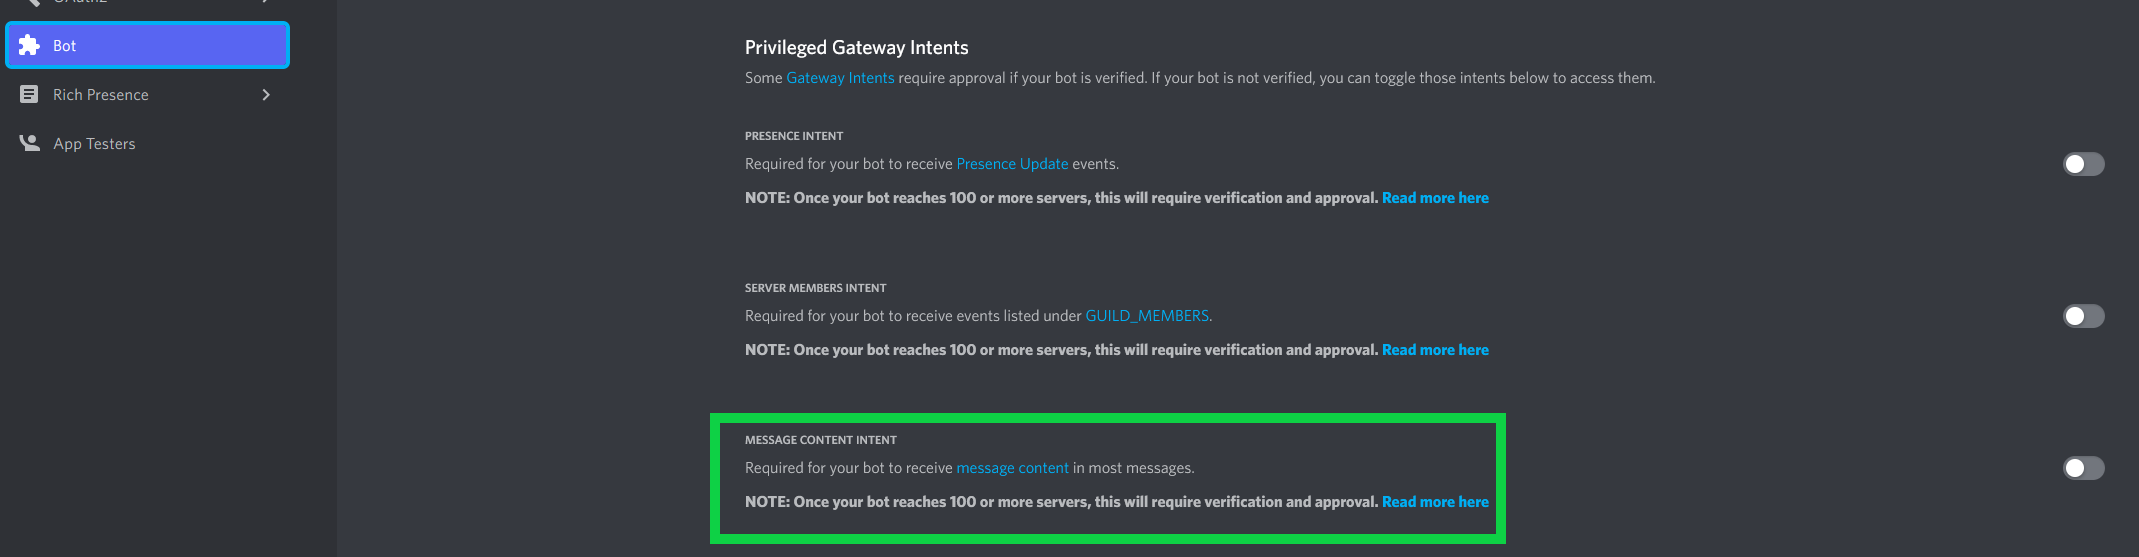Image resolution: width=2139 pixels, height=557 pixels.
Task: Toggle the Message Content Intent switch
Action: pos(2083,468)
